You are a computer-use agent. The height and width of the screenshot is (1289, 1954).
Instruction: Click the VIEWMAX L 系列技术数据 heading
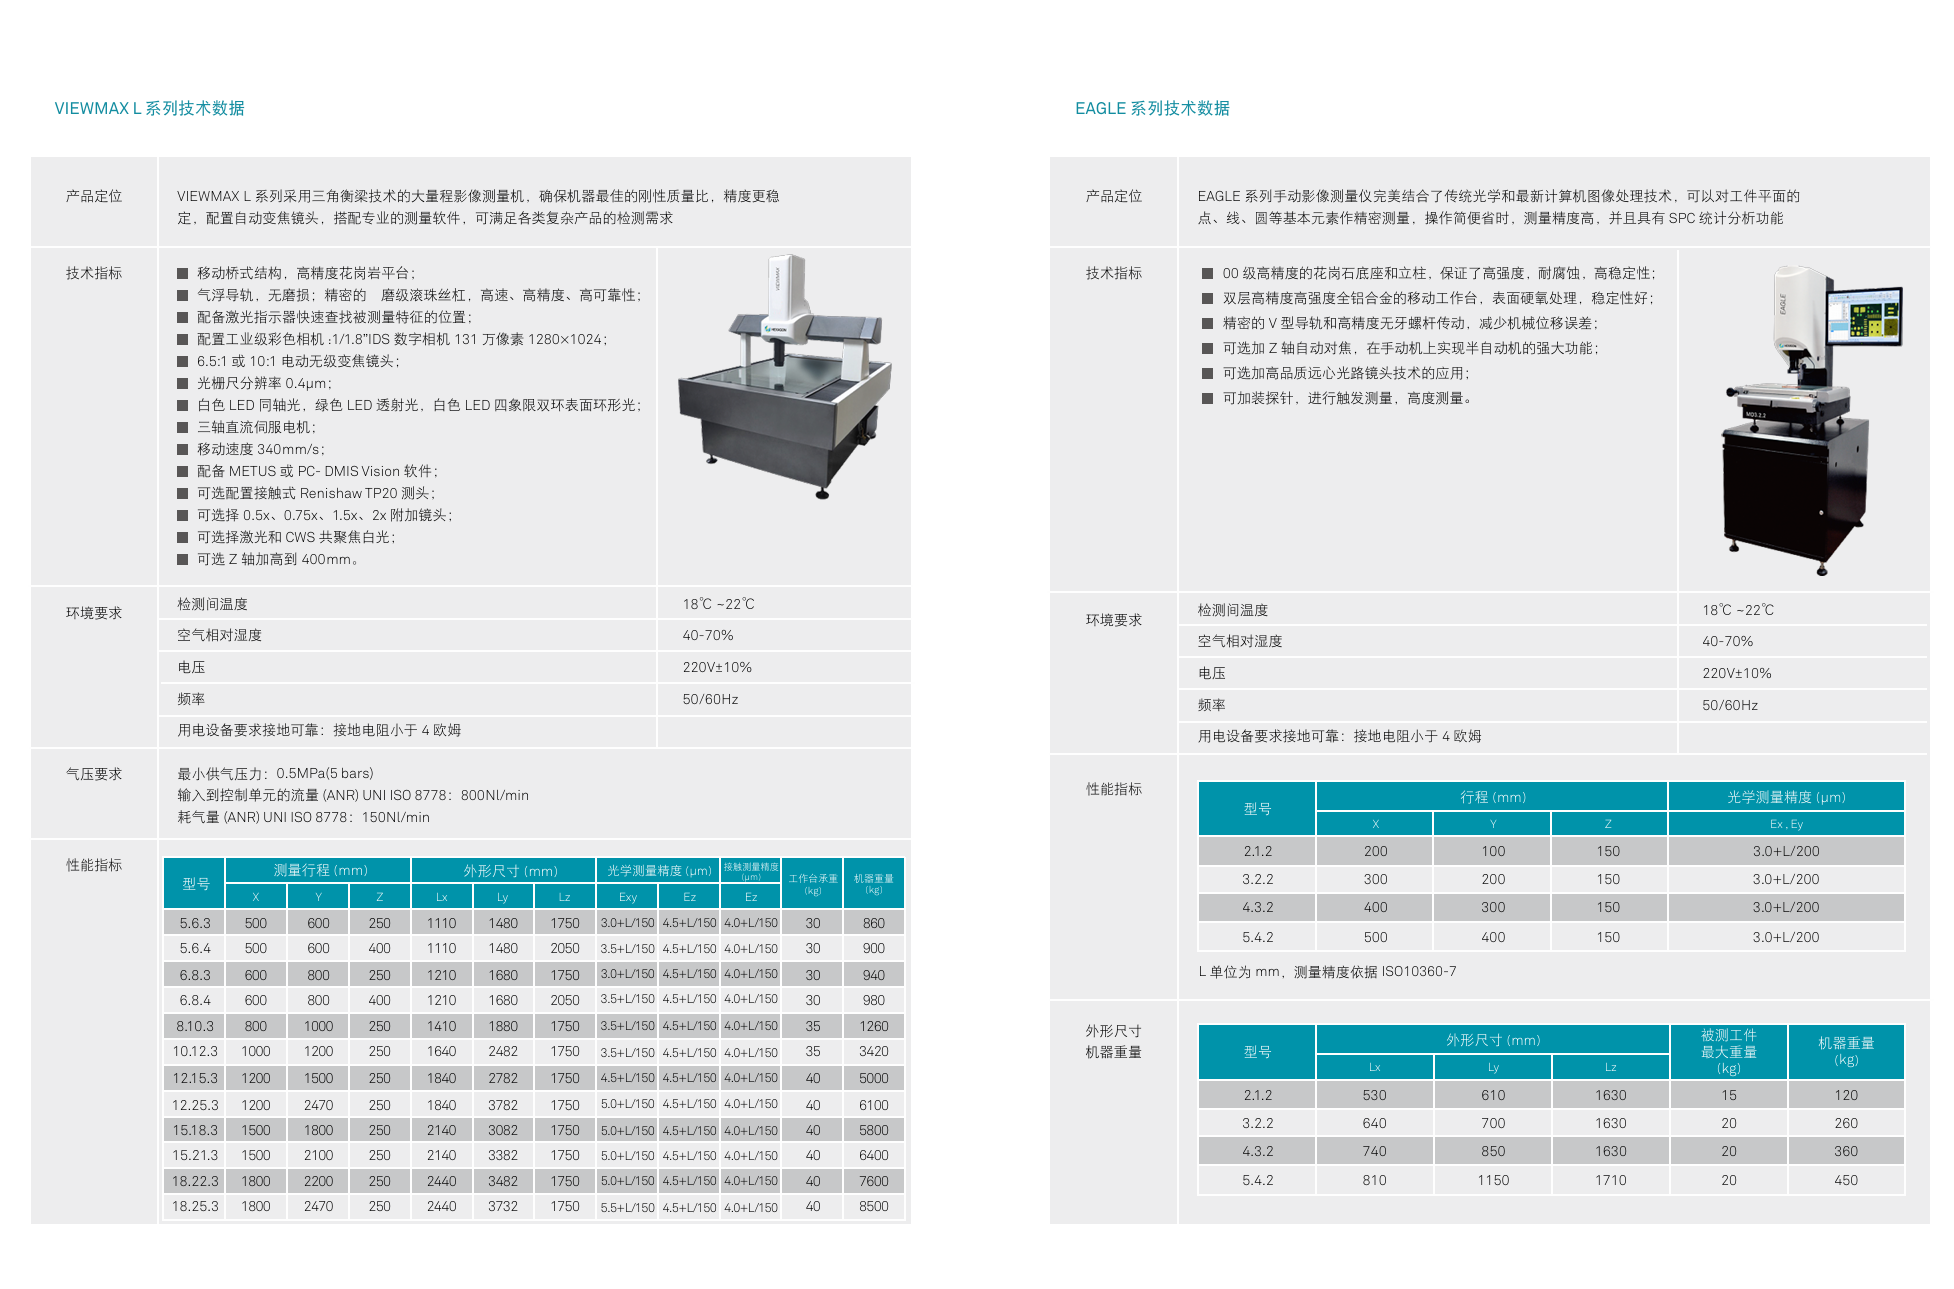pyautogui.click(x=149, y=108)
